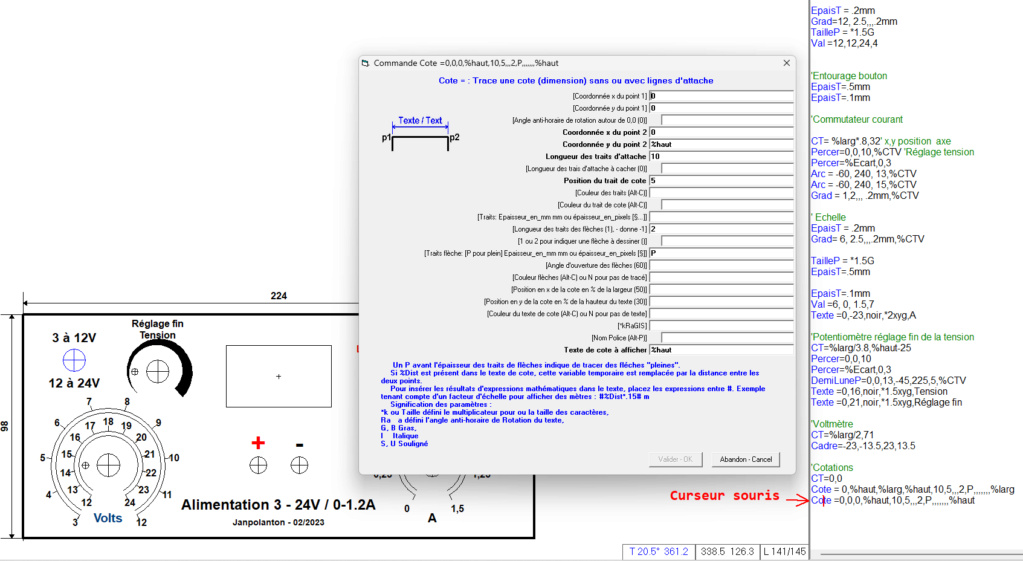Click the Abandon - Cancel button
The image size is (1023, 561).
747,459
